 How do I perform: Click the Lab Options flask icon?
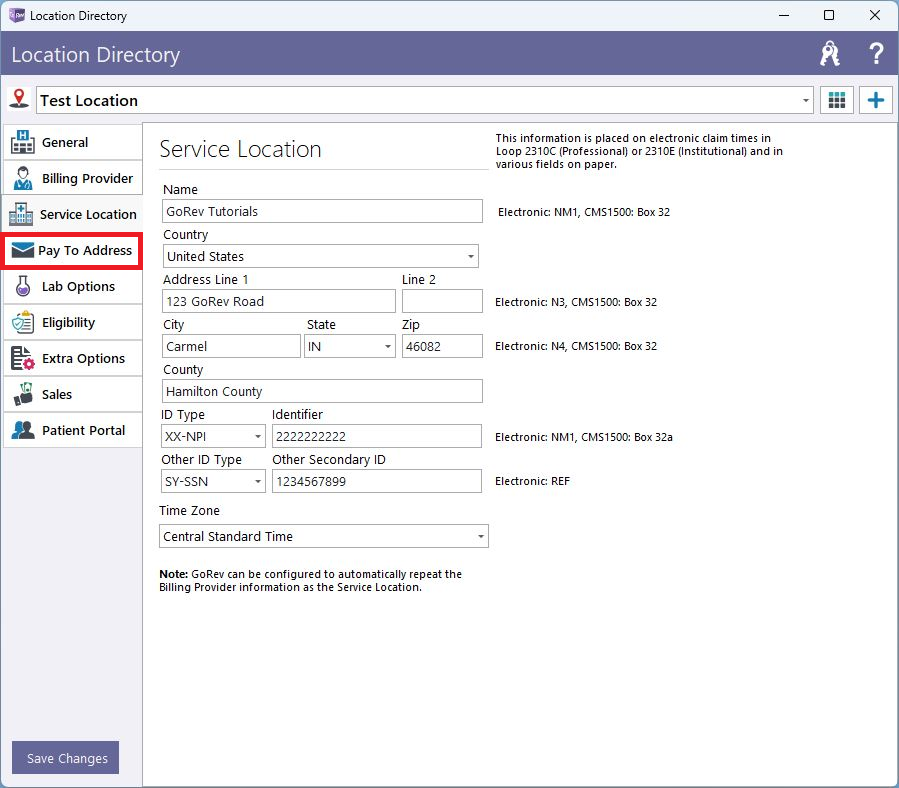pyautogui.click(x=23, y=286)
